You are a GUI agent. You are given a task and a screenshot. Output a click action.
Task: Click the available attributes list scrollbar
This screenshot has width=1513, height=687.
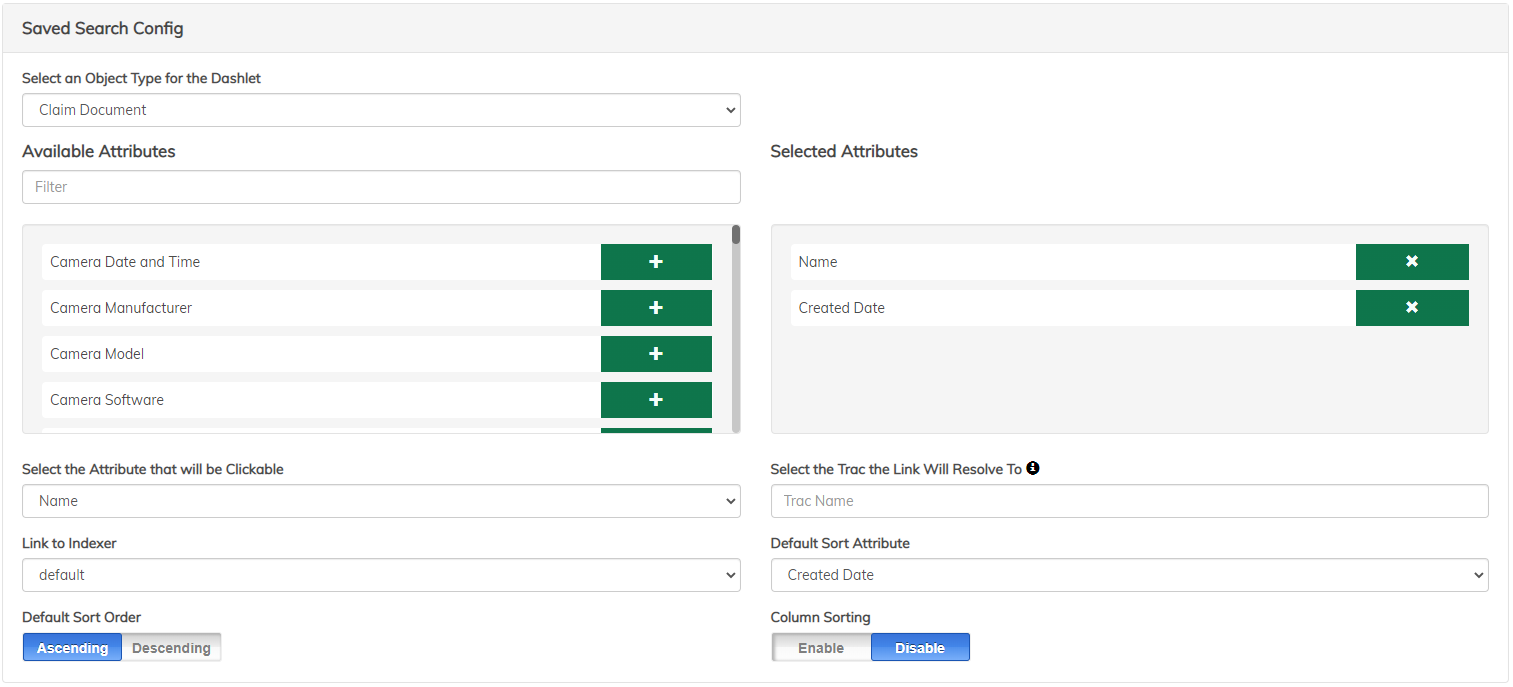[x=736, y=330]
